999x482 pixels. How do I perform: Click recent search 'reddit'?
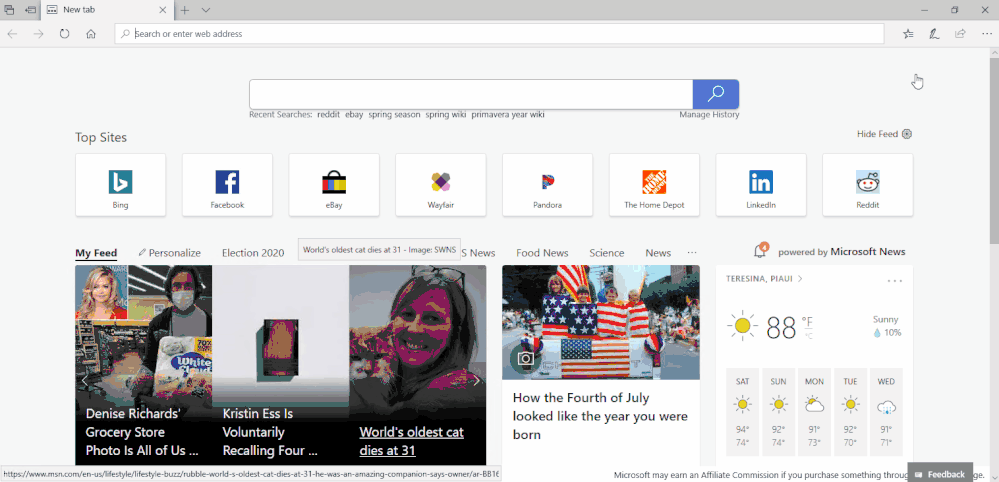point(329,115)
